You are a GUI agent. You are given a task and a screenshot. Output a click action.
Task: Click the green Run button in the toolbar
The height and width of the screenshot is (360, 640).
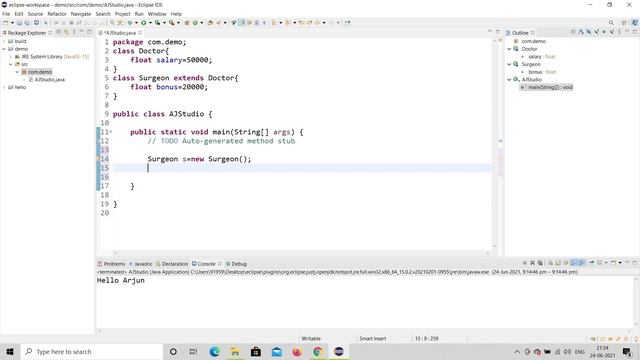[143, 23]
